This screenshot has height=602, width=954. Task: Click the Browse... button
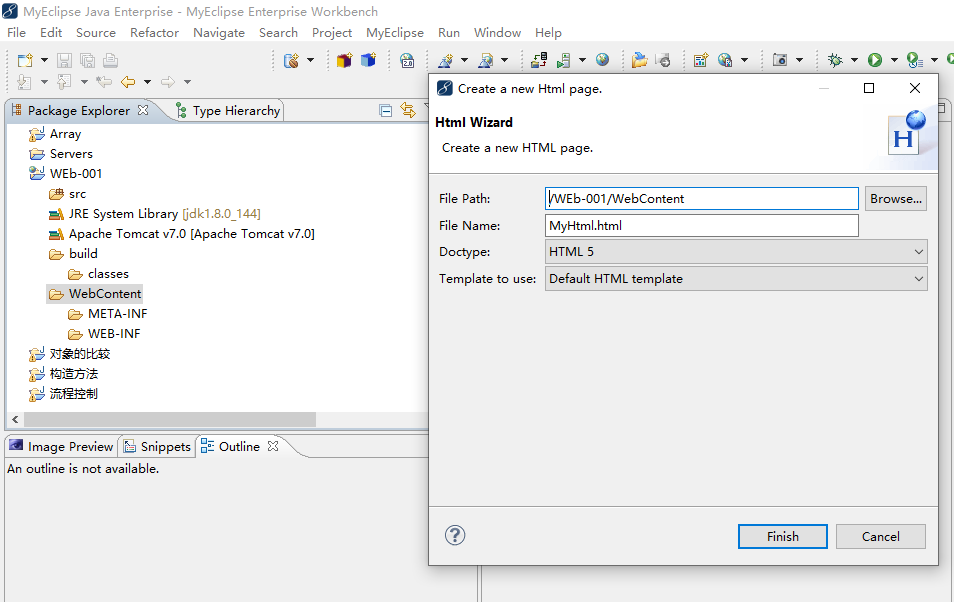click(896, 198)
